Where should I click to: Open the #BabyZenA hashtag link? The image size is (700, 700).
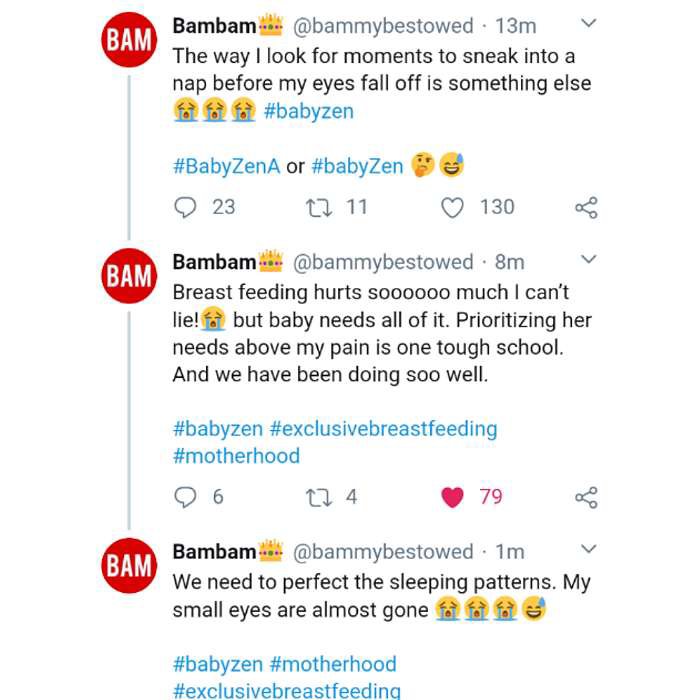tap(226, 166)
